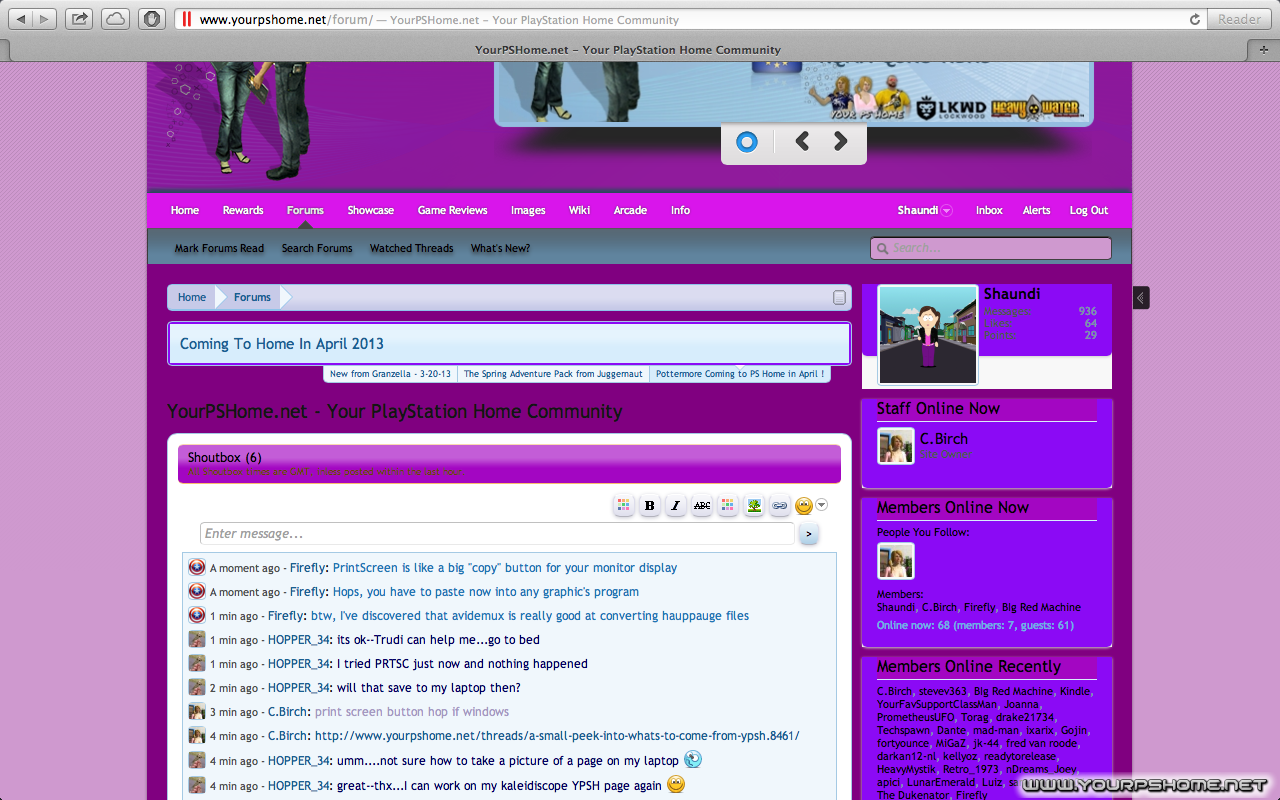Expand the smilies dropdown arrow

pos(822,506)
